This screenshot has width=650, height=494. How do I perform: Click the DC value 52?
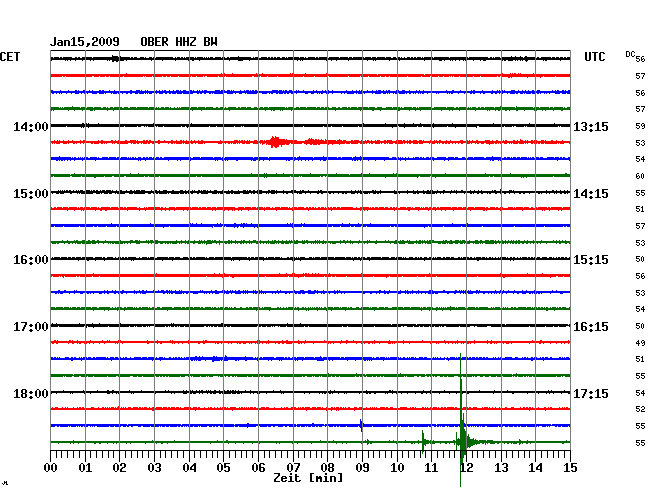(x=640, y=409)
